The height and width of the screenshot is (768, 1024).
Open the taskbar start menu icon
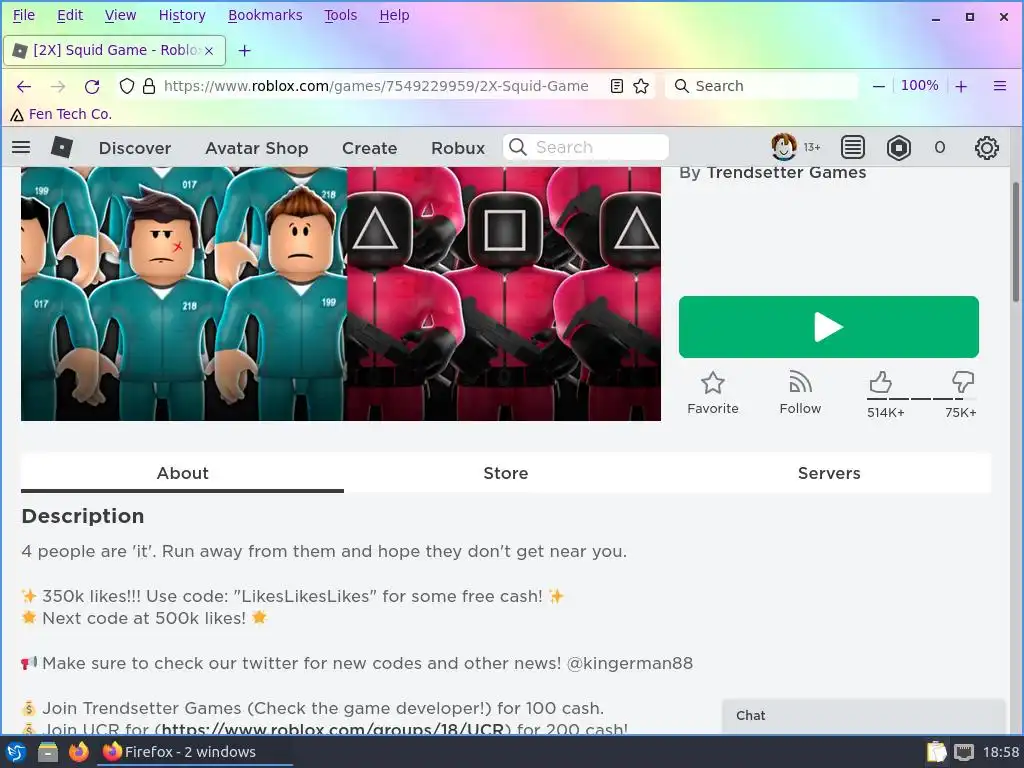(16, 752)
